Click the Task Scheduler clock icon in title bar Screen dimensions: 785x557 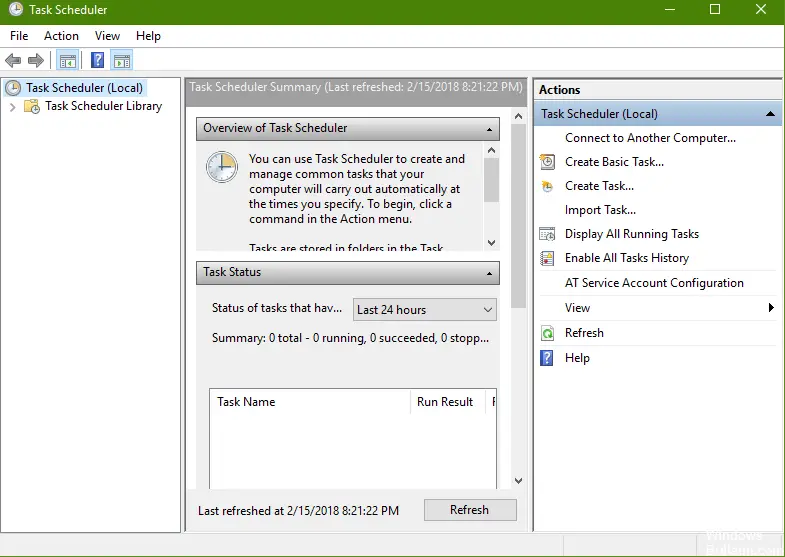click(16, 10)
